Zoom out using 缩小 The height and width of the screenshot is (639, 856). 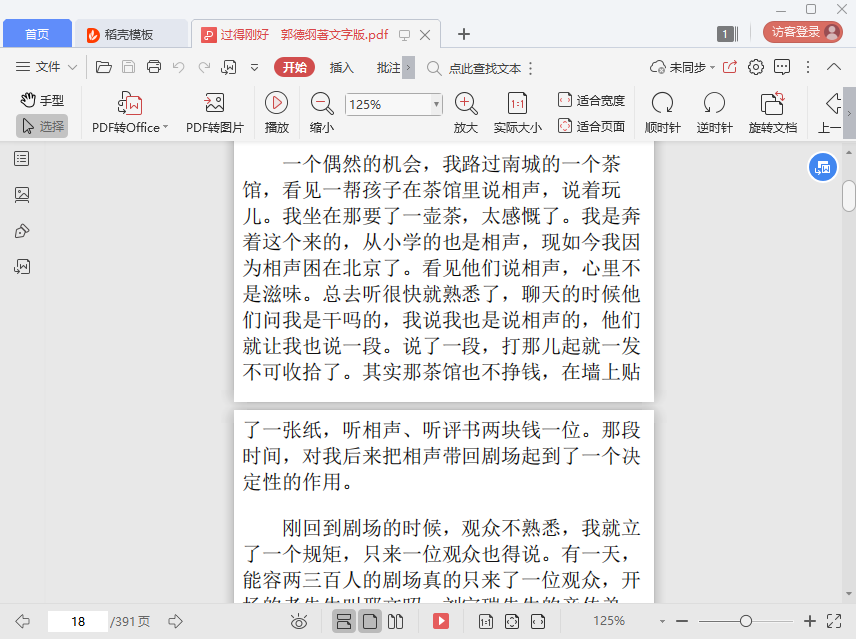[x=322, y=113]
